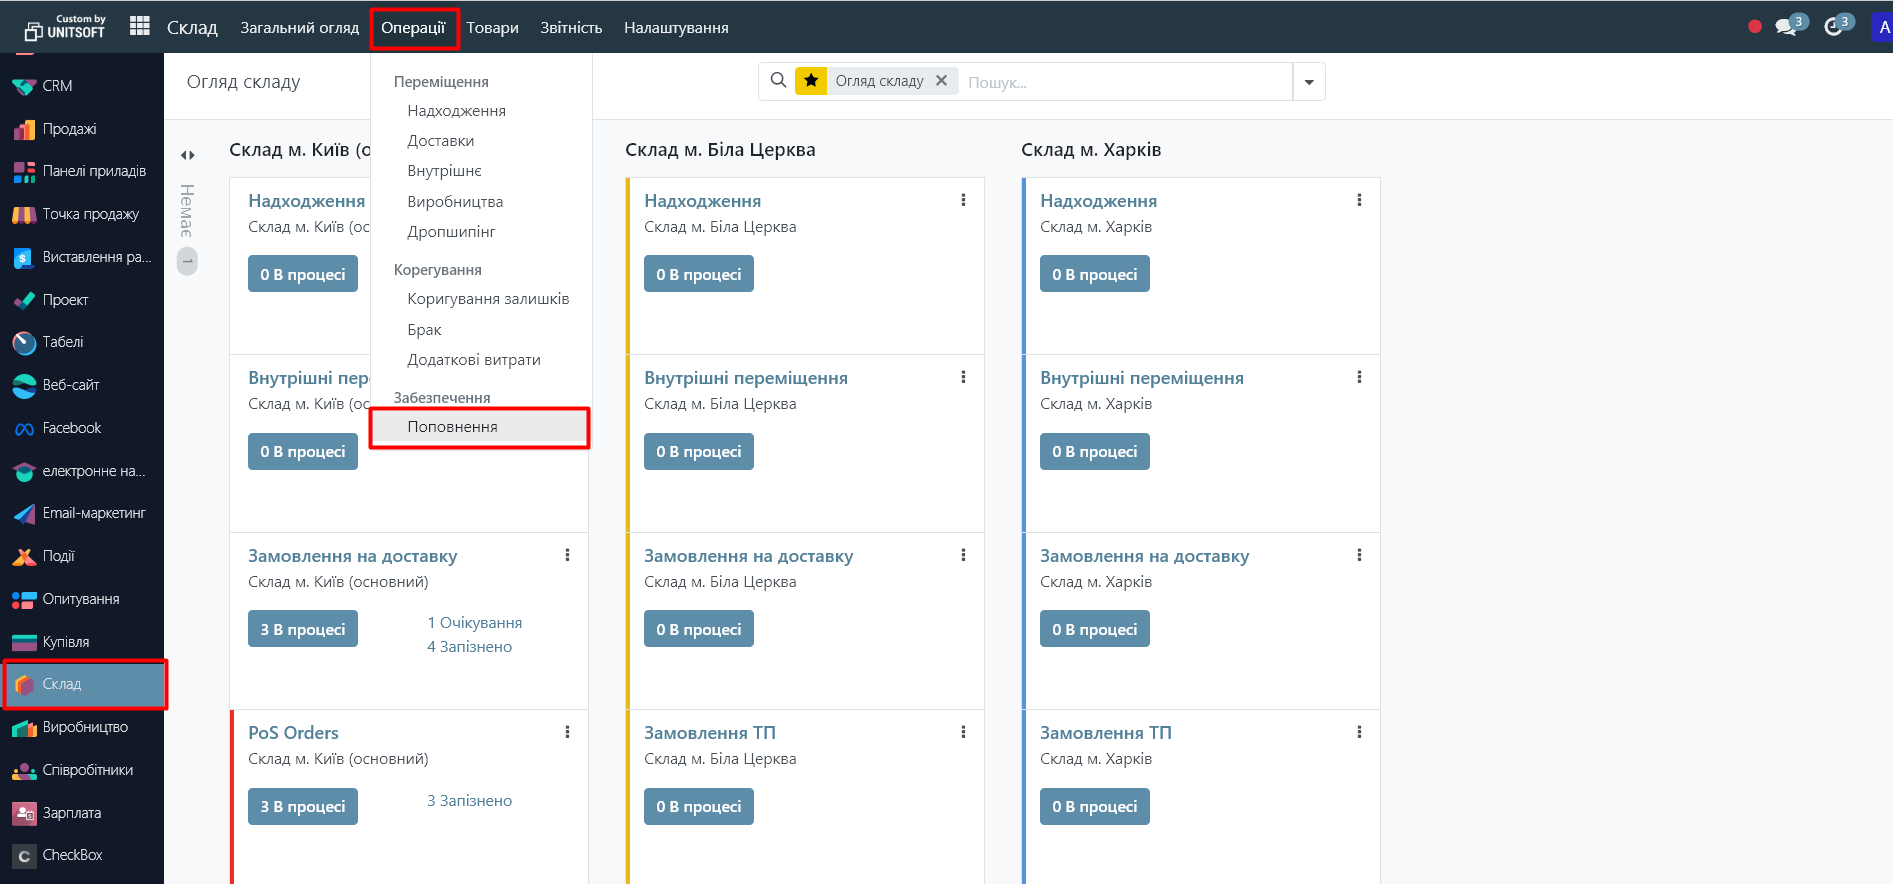Select 'Поповнення' from Операції menu
Screen dimensions: 1893x884
[x=452, y=427]
